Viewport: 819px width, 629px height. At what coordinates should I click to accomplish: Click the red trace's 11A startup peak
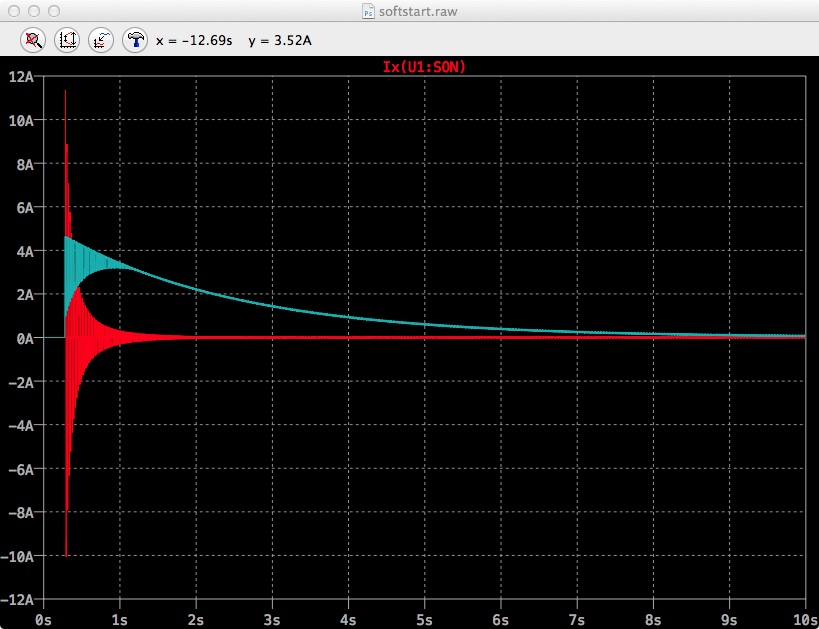click(x=65, y=92)
